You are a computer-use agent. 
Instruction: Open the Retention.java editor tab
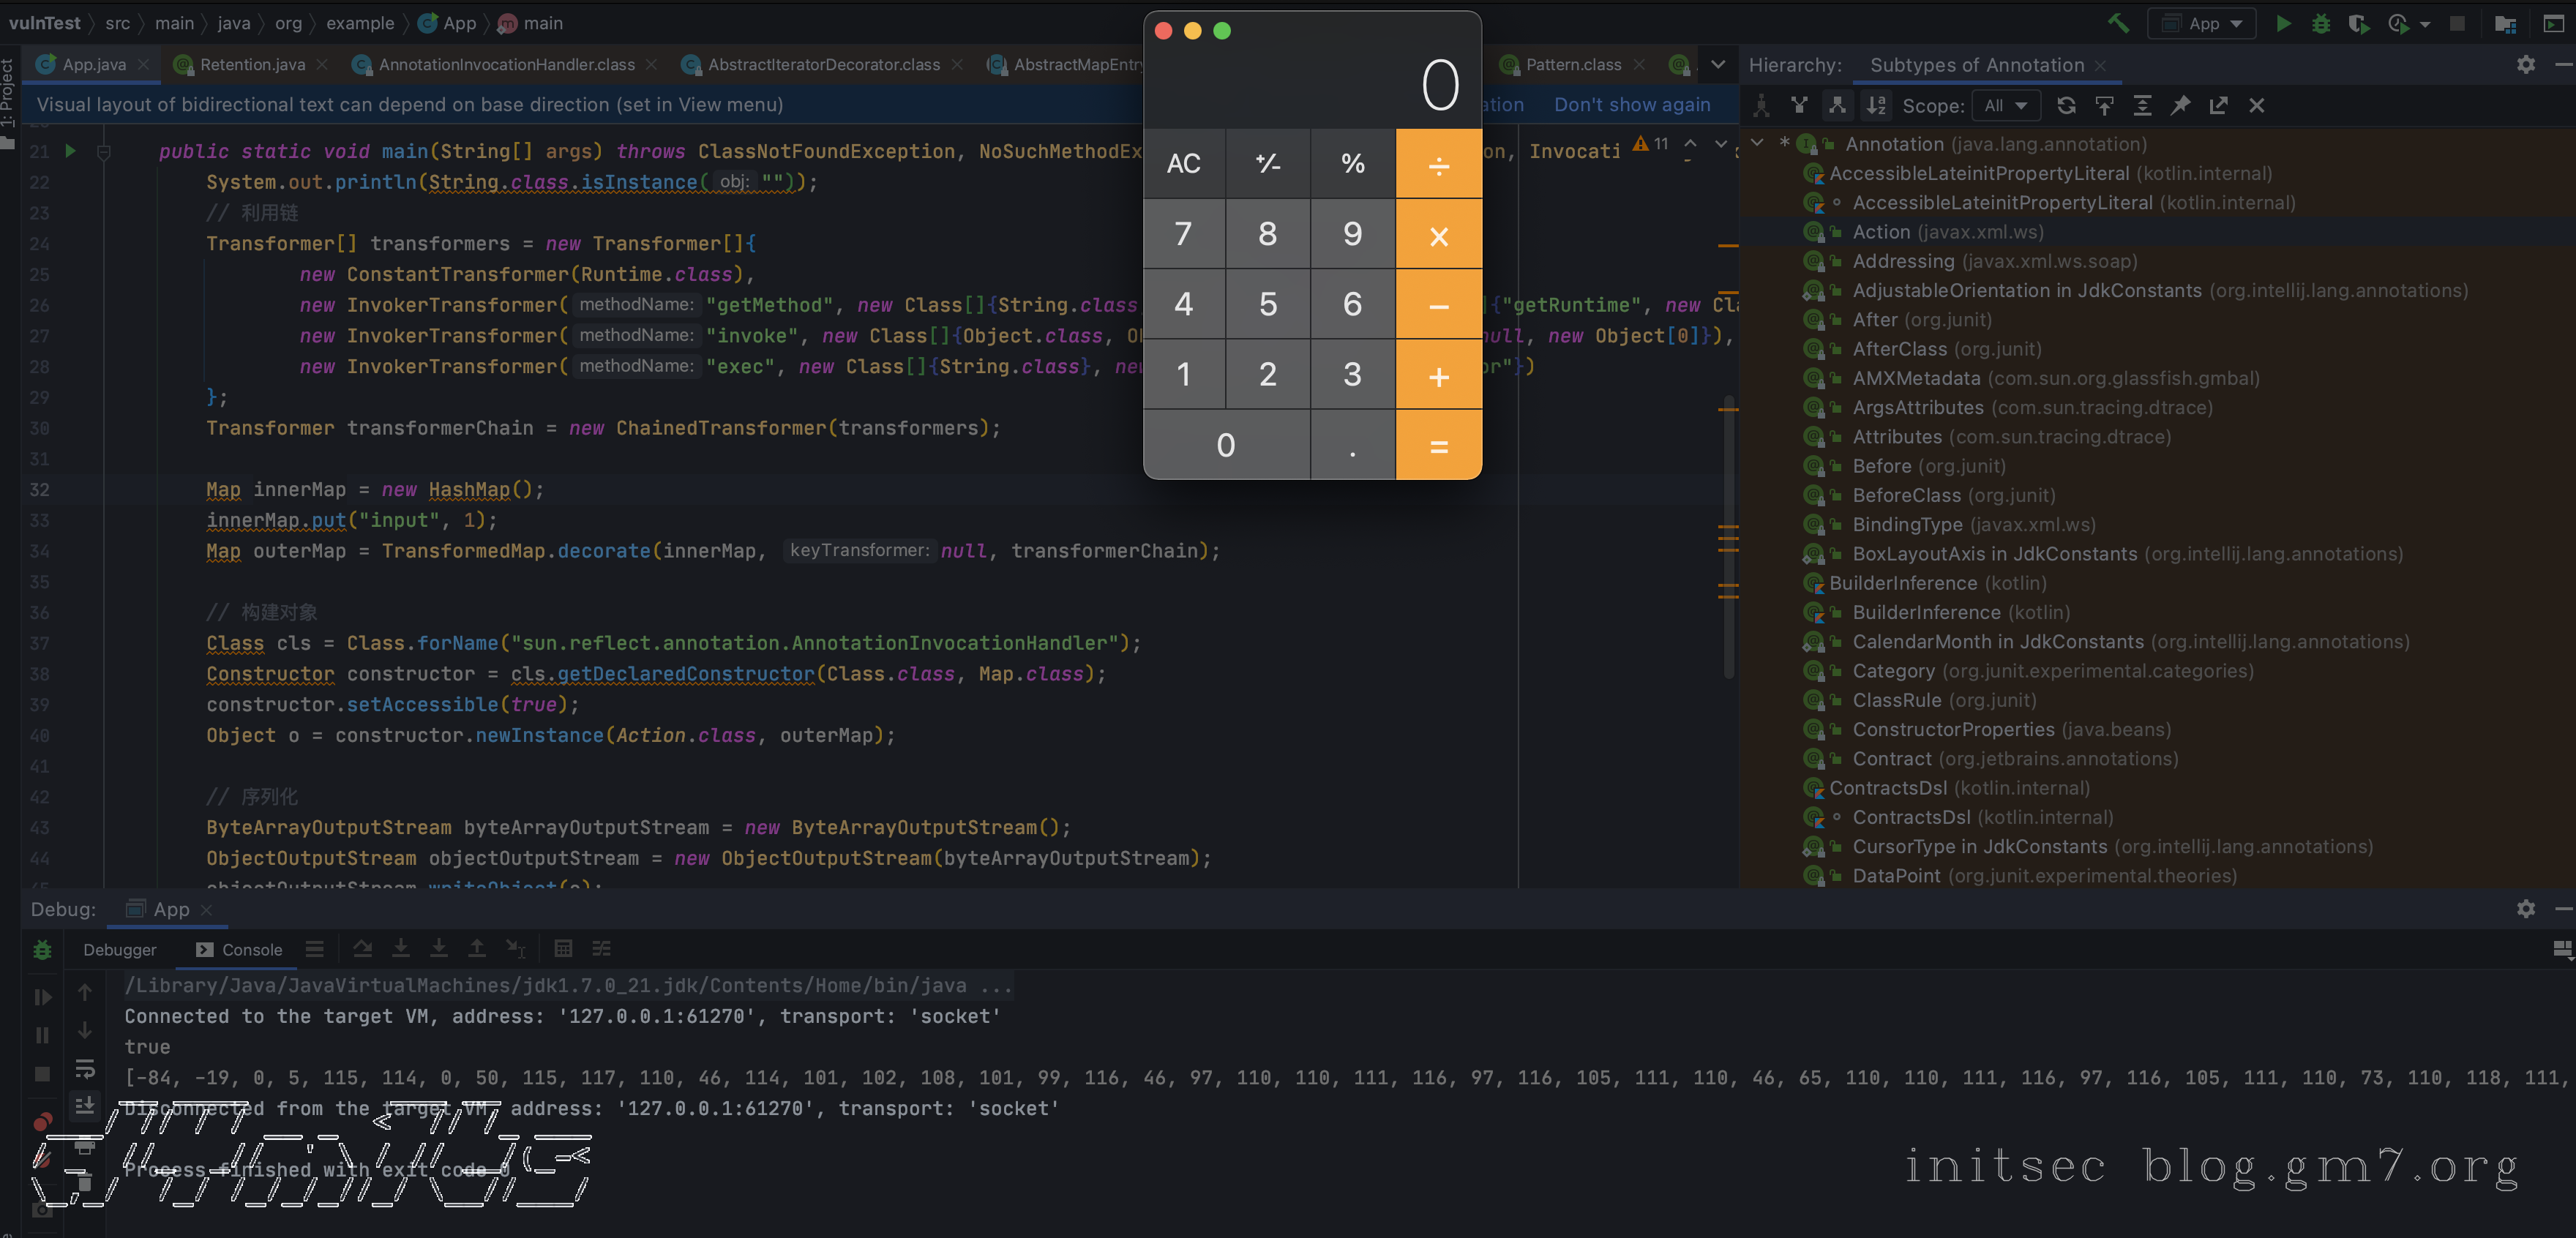point(252,64)
